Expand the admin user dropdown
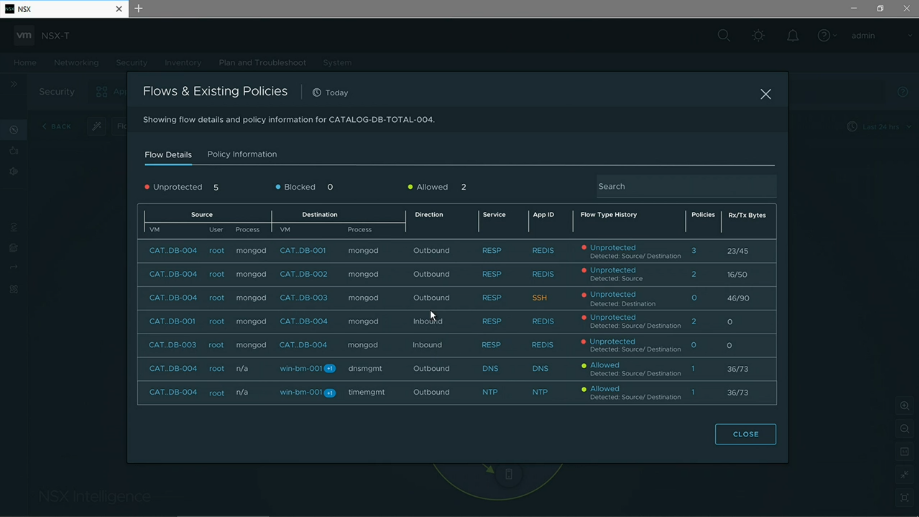This screenshot has width=919, height=517. click(x=879, y=36)
